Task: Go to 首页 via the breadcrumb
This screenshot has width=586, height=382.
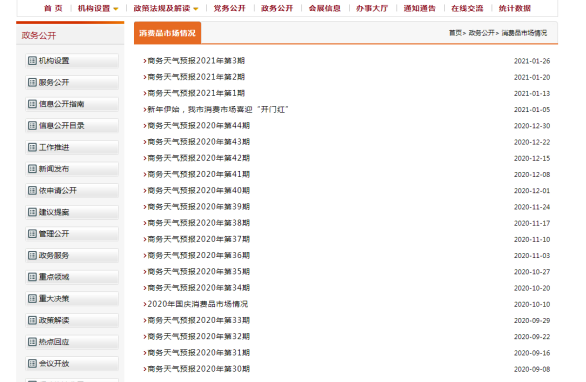Action: [455, 33]
